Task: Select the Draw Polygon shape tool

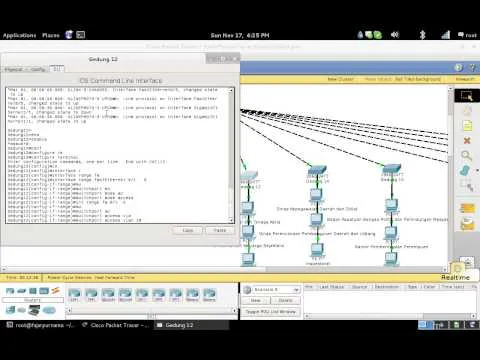Action: 465,171
